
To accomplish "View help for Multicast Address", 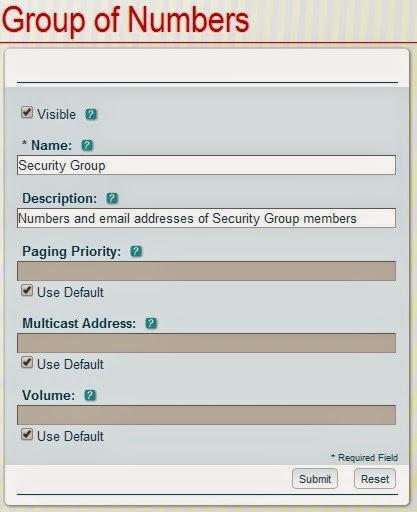I will tap(151, 323).
